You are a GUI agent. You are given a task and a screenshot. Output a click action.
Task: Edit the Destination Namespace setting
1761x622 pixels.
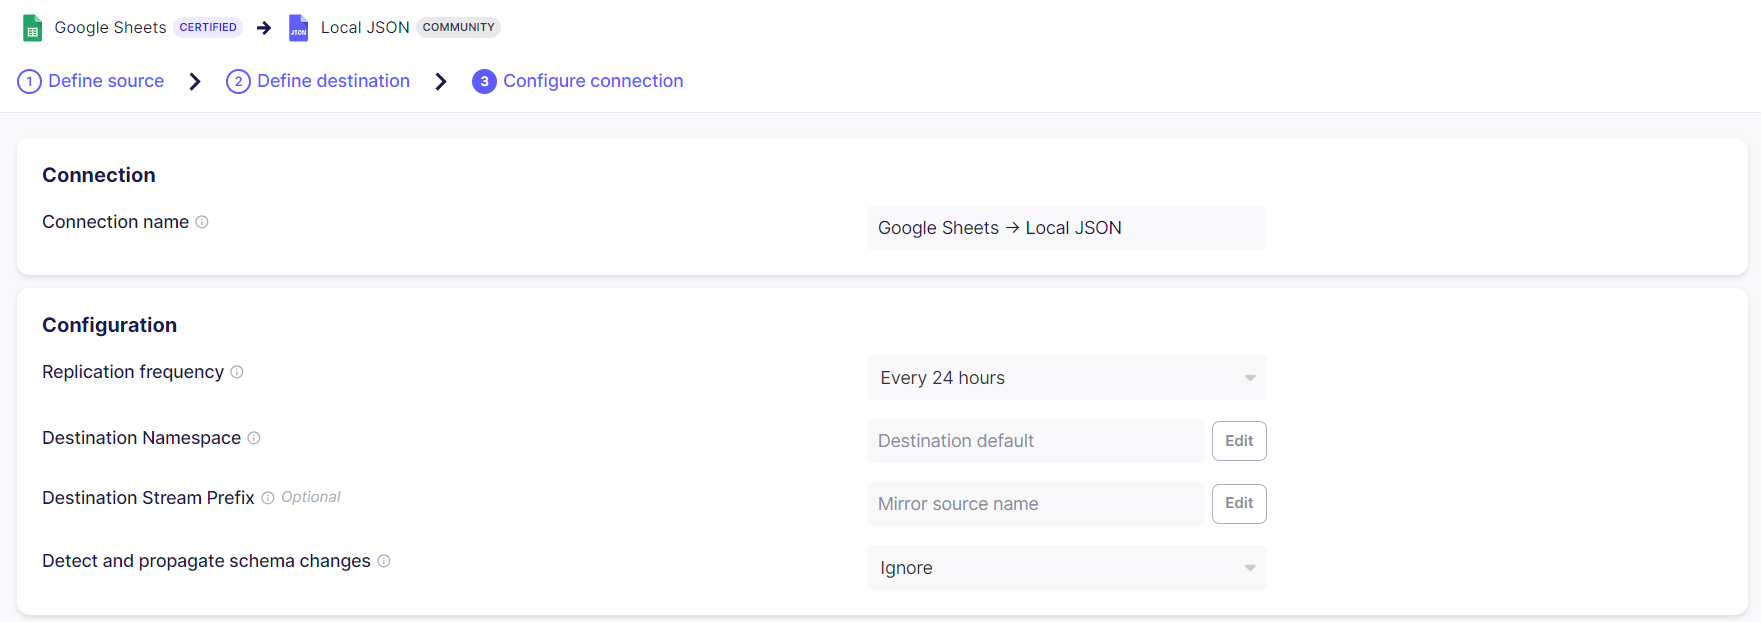pyautogui.click(x=1238, y=441)
